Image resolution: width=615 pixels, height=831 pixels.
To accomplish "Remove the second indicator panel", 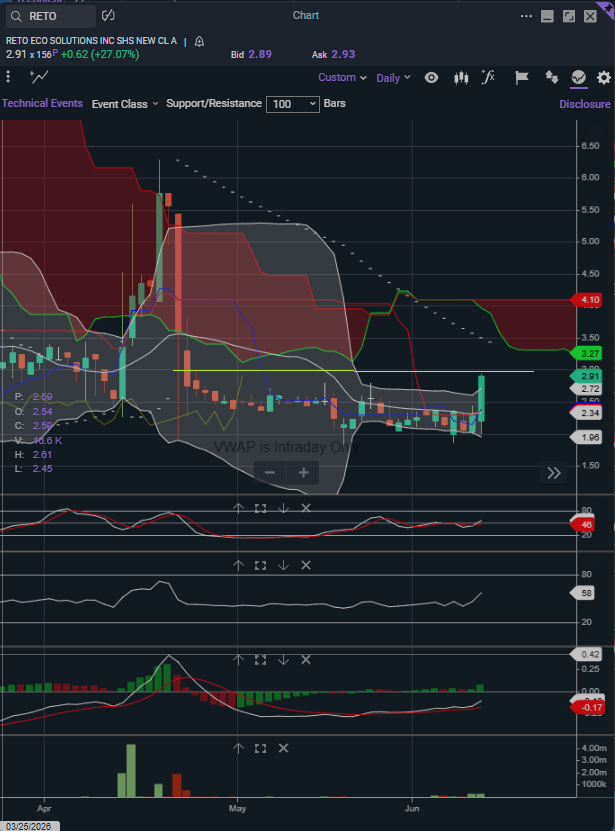I will pos(306,565).
